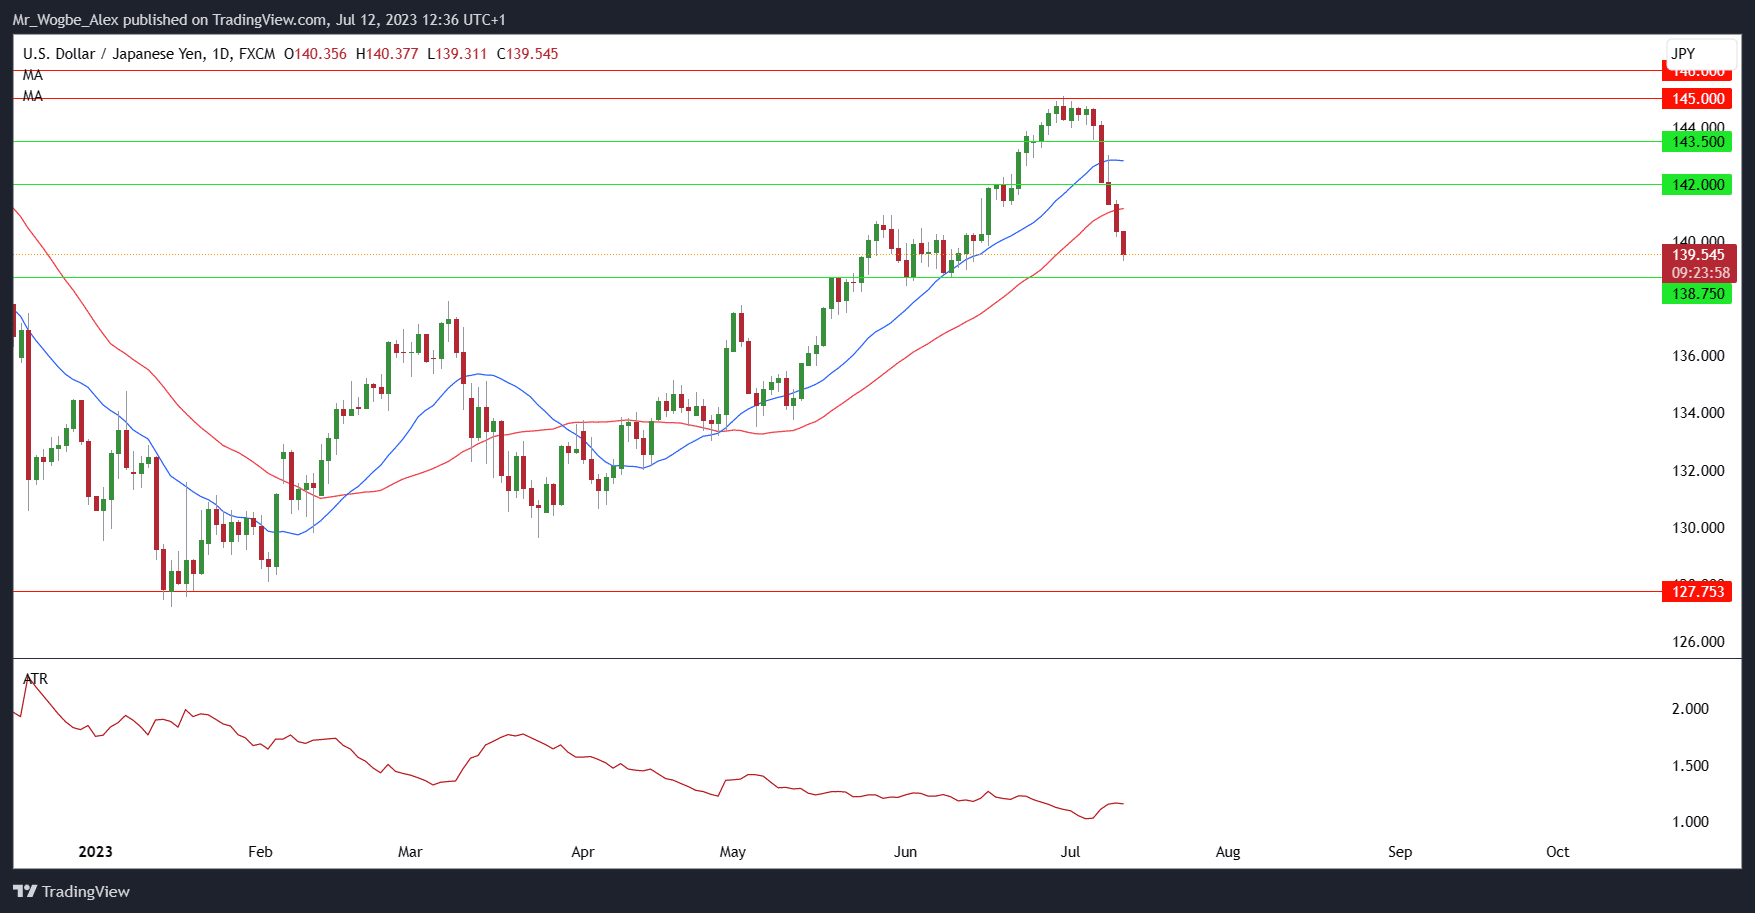
Task: Click 126.000 on the price axis
Action: pyautogui.click(x=1698, y=642)
